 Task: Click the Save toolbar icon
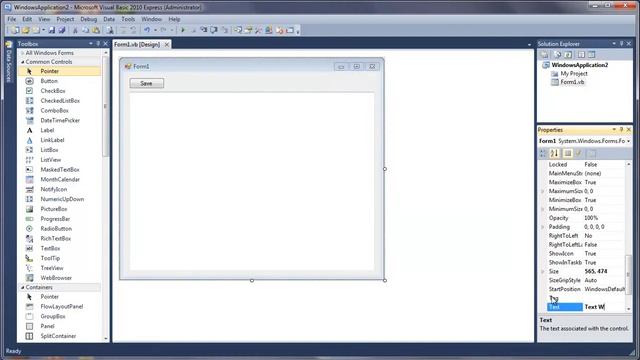52,30
